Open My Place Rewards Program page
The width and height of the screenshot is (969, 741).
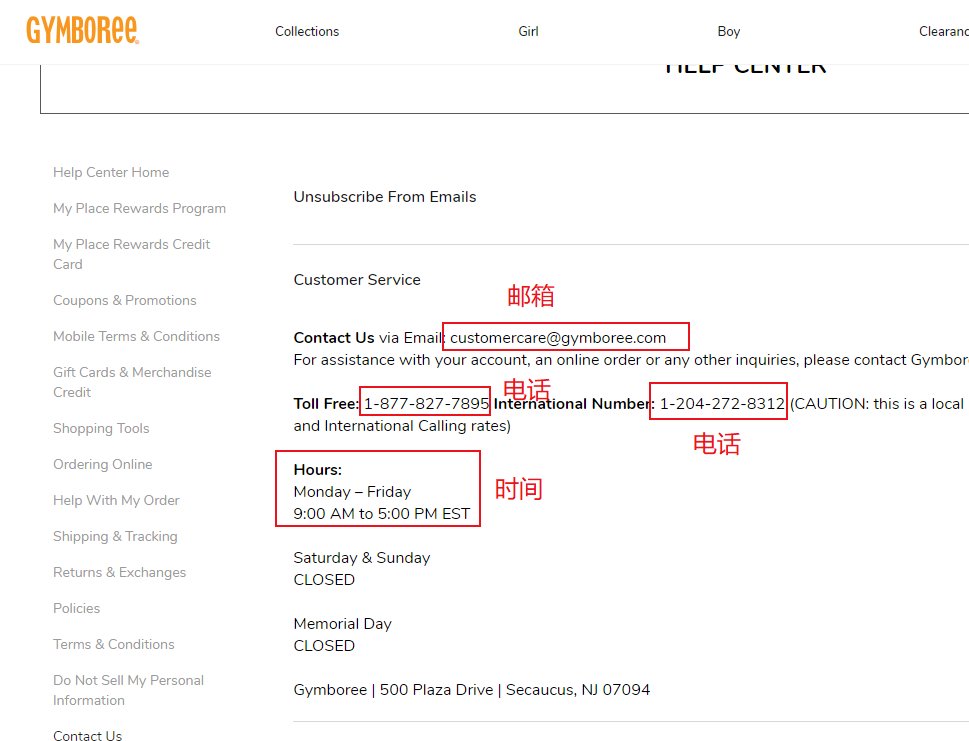(x=139, y=208)
